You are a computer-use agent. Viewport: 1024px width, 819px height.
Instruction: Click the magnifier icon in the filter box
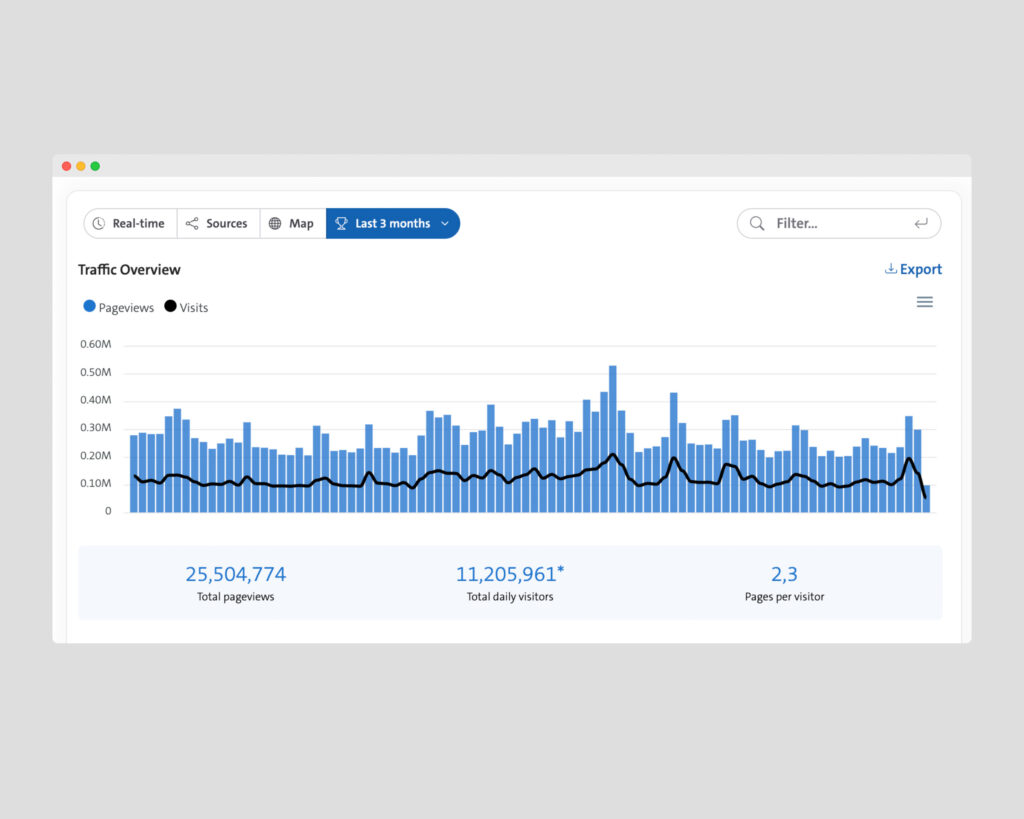pyautogui.click(x=757, y=224)
